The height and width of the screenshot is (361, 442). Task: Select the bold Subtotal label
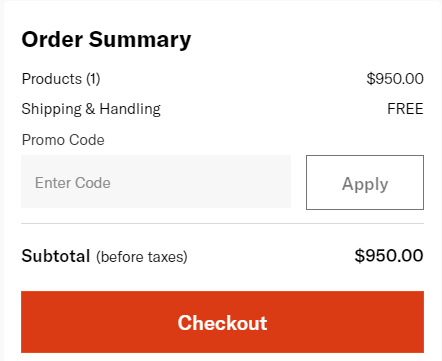tap(56, 256)
